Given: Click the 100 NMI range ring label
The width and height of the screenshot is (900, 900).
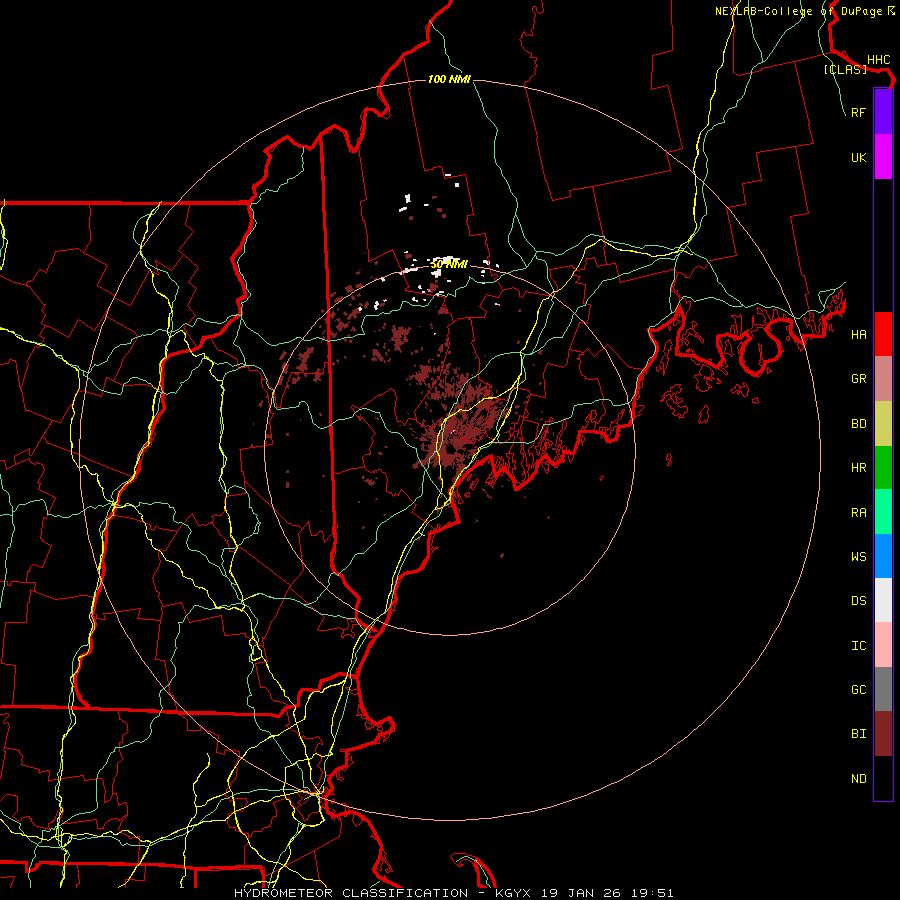Looking at the screenshot, I should (x=449, y=79).
